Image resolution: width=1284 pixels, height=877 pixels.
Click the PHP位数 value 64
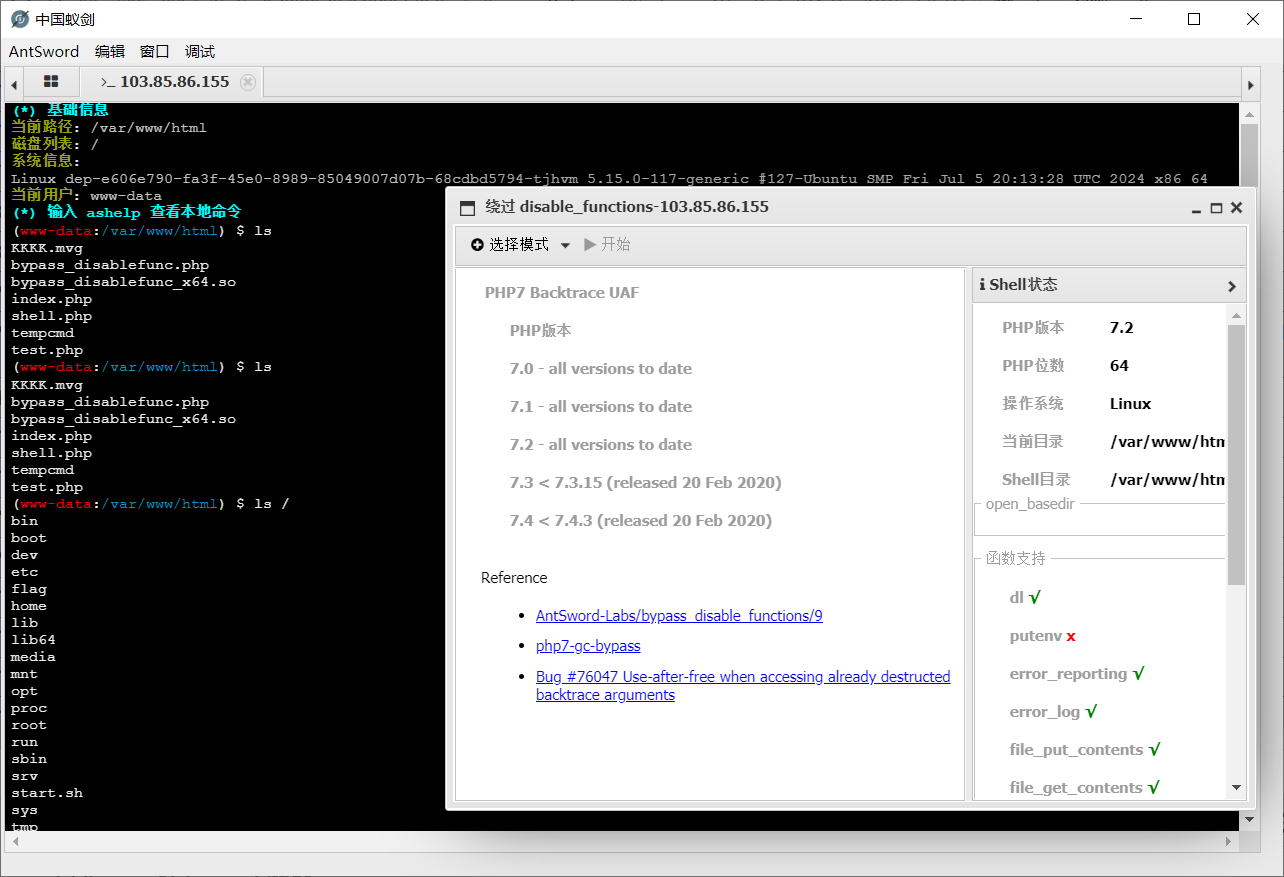tap(1119, 366)
